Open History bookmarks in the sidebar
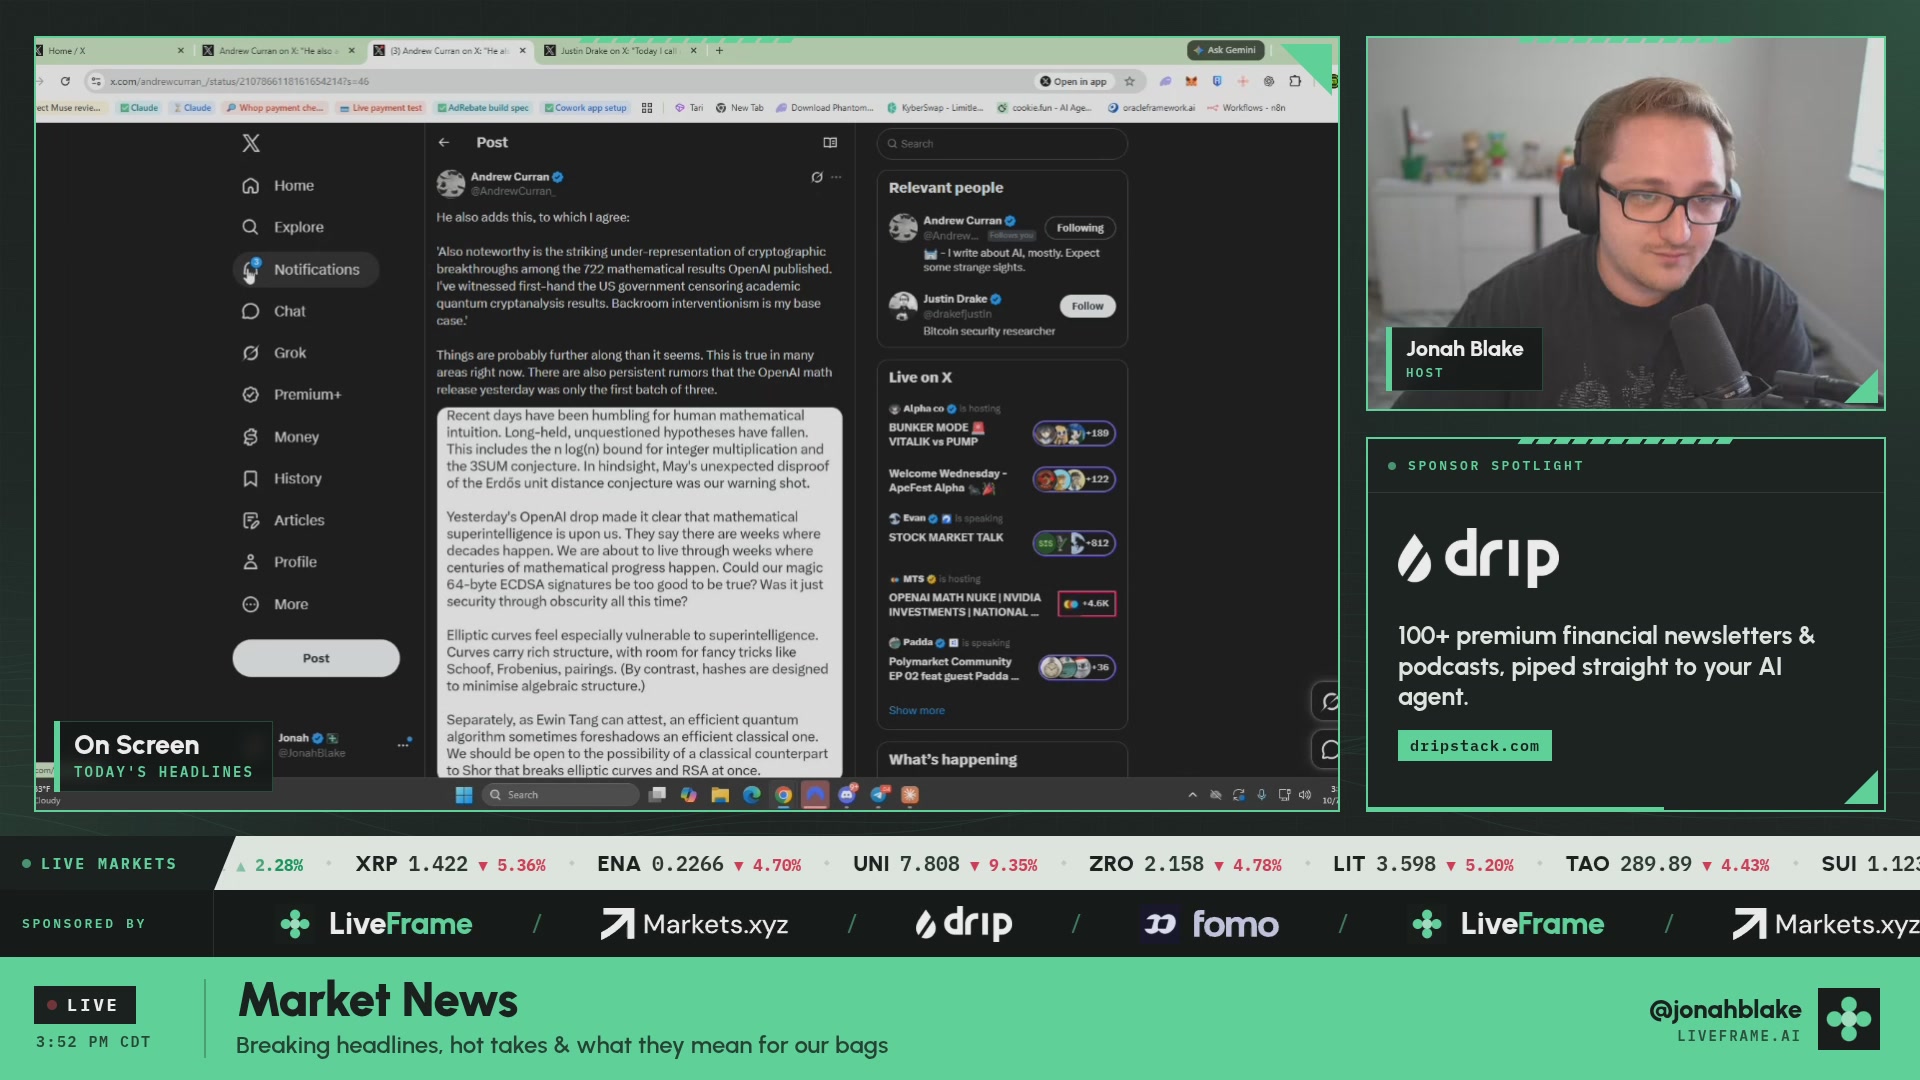This screenshot has width=1920, height=1080. (282, 479)
